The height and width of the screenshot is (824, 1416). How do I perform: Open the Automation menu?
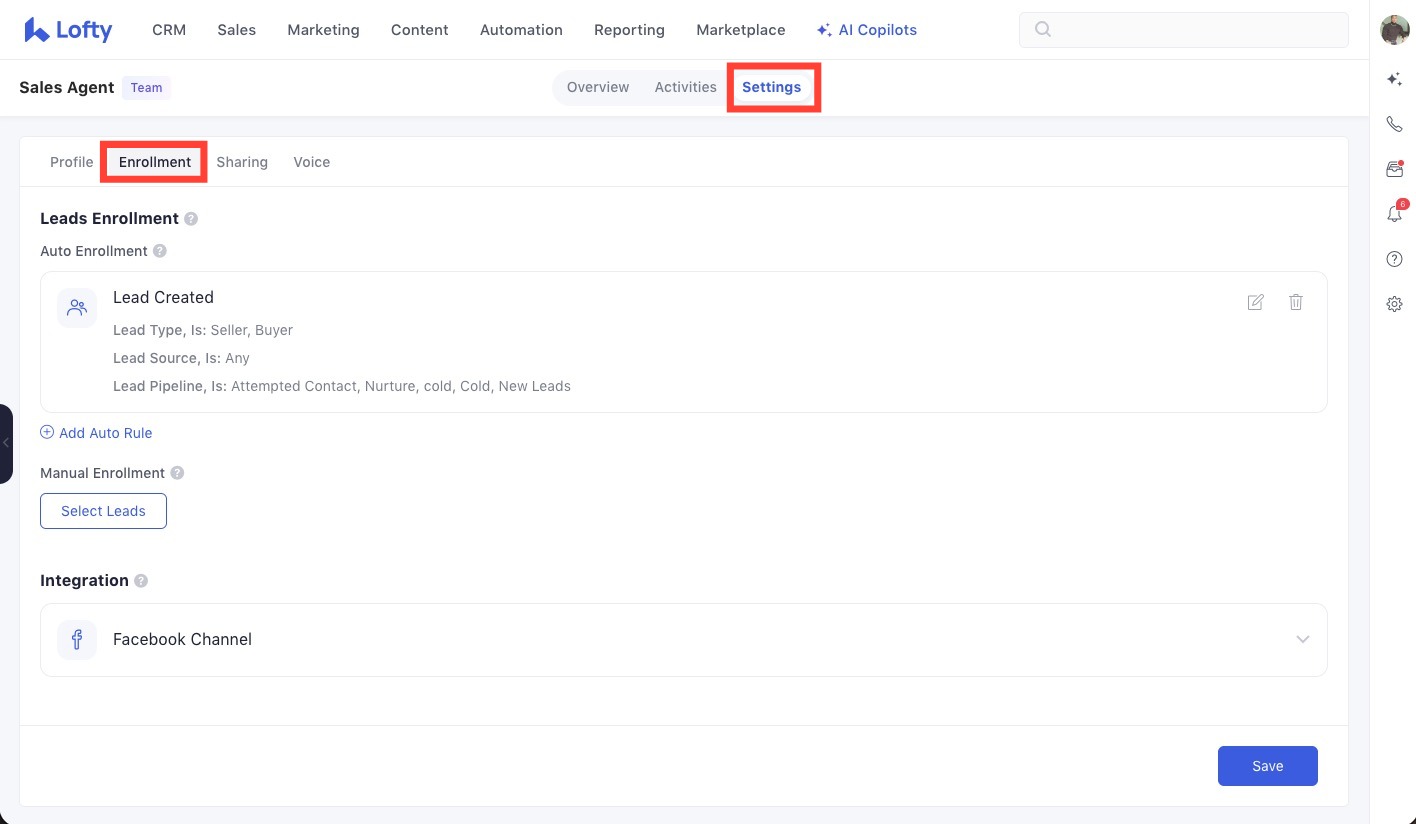point(521,30)
